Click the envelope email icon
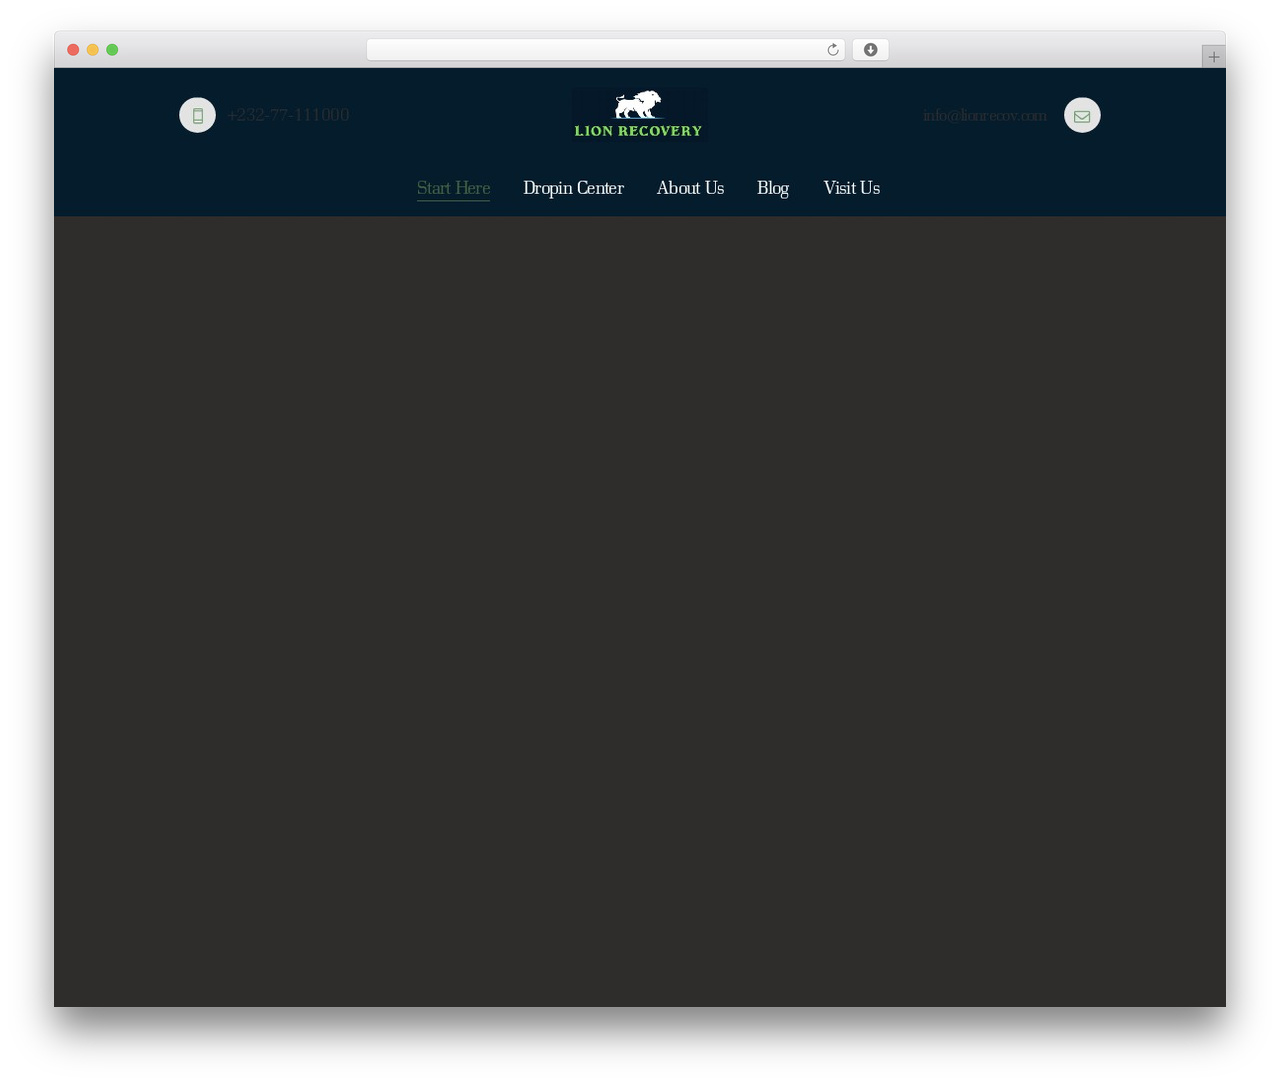 pos(1082,115)
